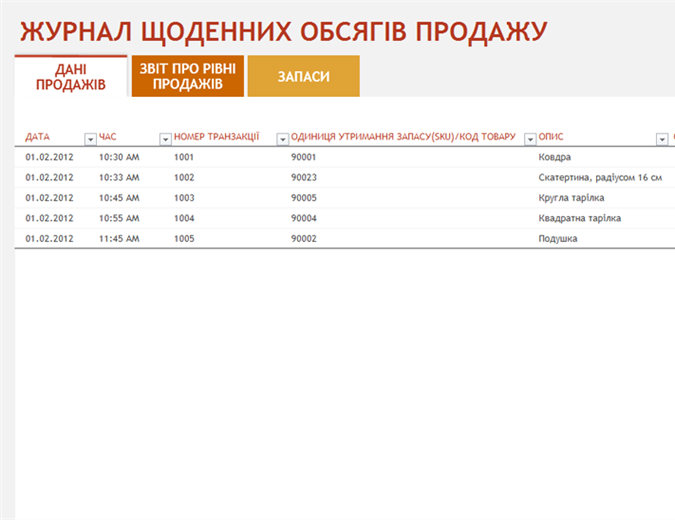
Task: Select transaction number 1004
Action: (184, 218)
